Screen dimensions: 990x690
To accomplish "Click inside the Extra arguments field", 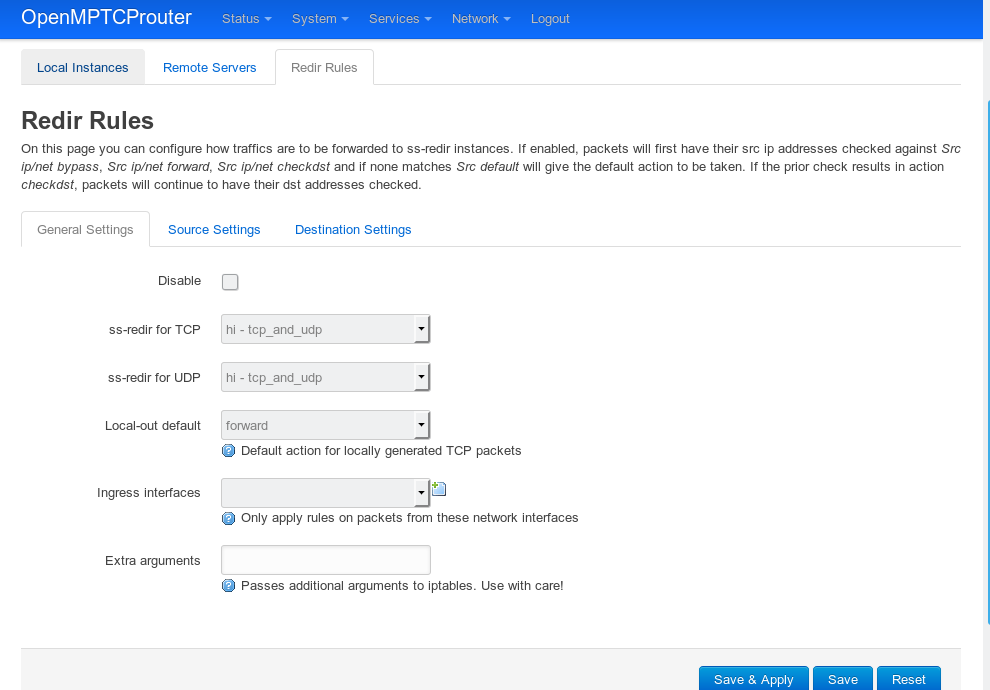I will pos(325,559).
